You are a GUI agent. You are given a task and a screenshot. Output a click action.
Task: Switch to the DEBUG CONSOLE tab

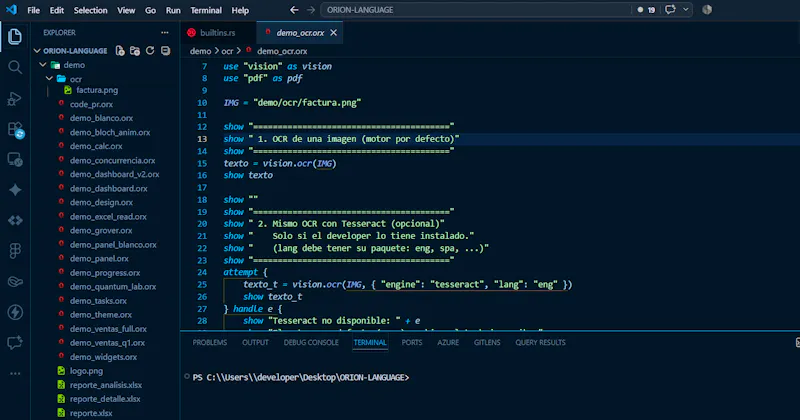(x=311, y=342)
